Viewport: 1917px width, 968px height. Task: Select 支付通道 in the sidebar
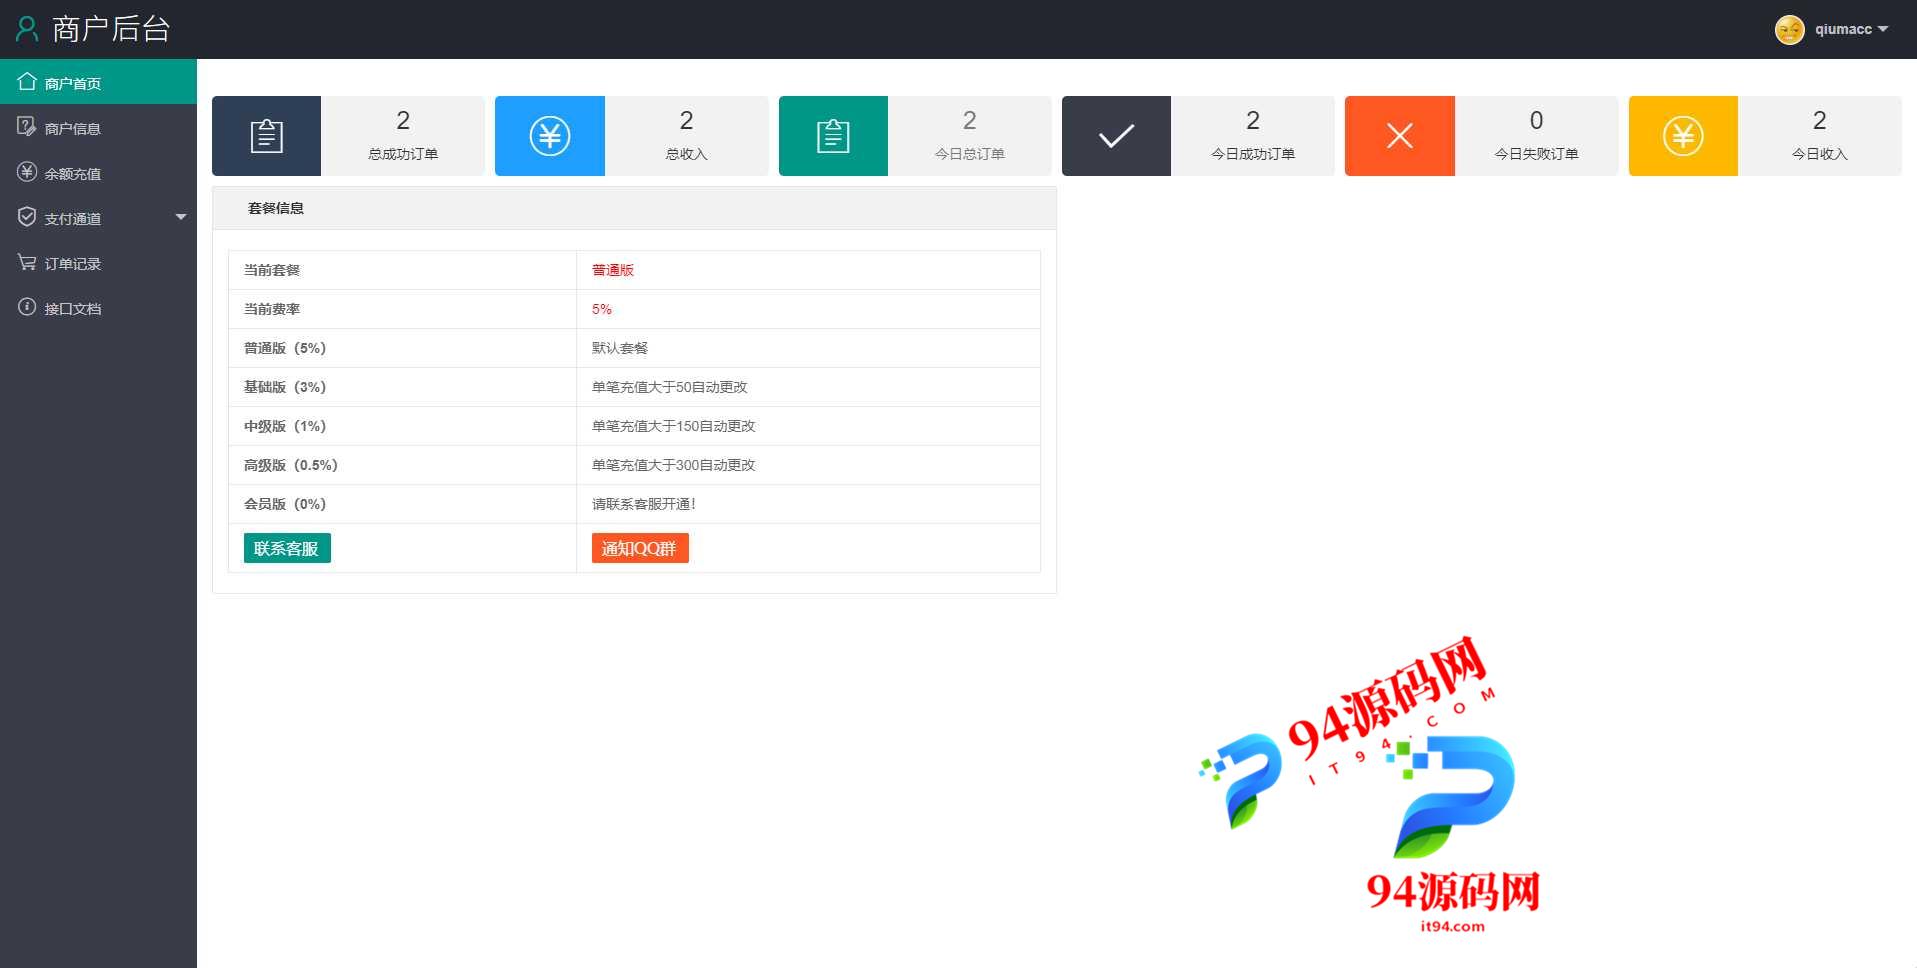(x=98, y=217)
